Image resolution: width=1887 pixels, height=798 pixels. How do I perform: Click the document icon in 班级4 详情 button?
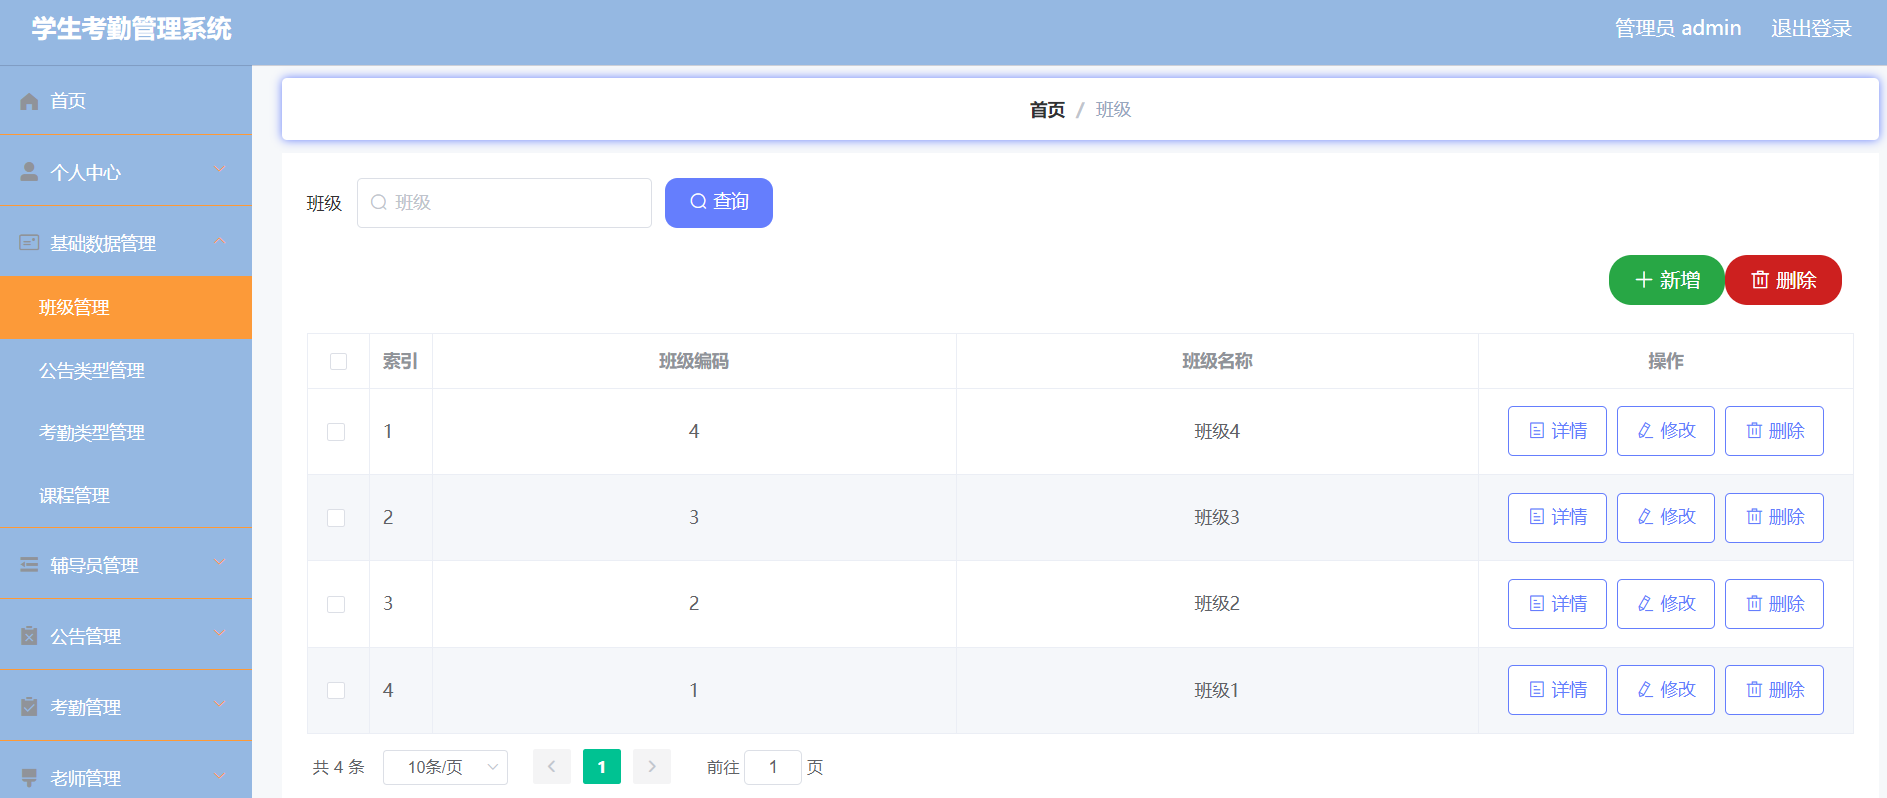tap(1537, 431)
